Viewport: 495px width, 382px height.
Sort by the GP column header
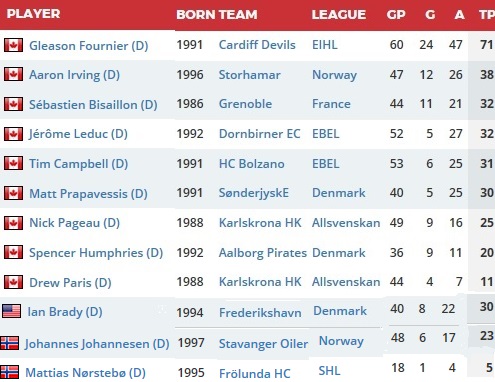coord(396,14)
